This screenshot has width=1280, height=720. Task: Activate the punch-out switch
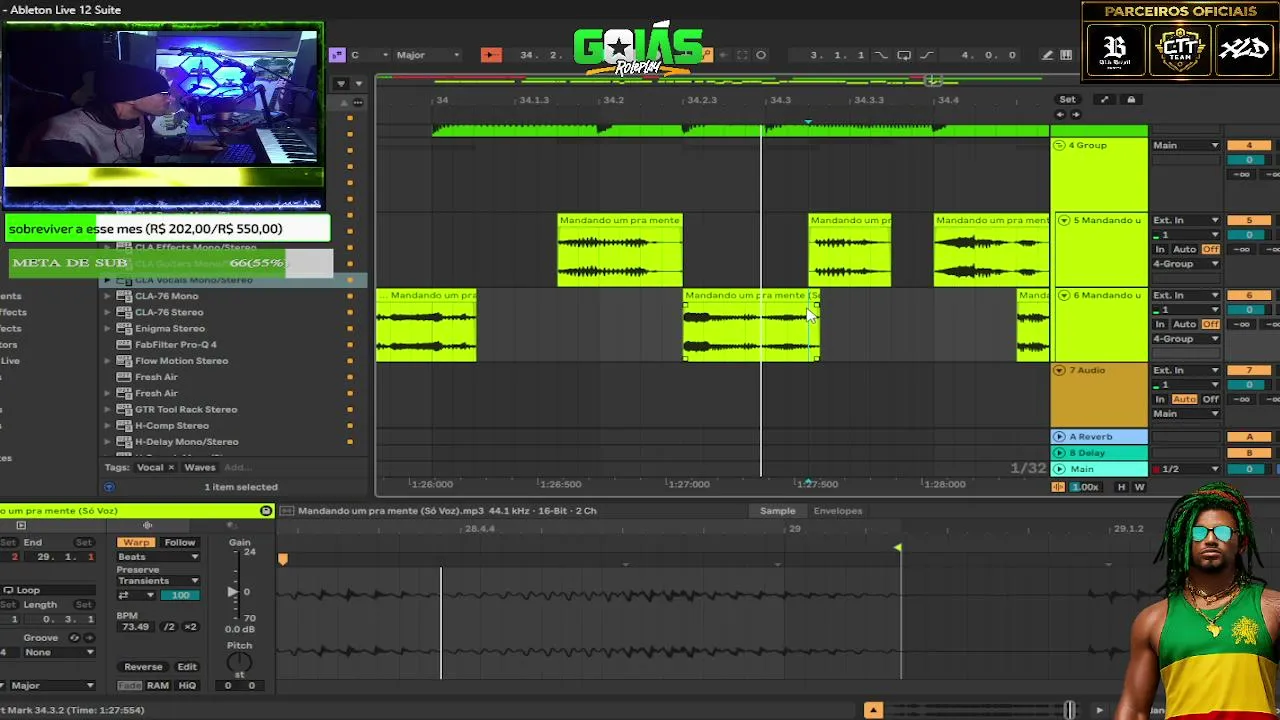coord(926,55)
